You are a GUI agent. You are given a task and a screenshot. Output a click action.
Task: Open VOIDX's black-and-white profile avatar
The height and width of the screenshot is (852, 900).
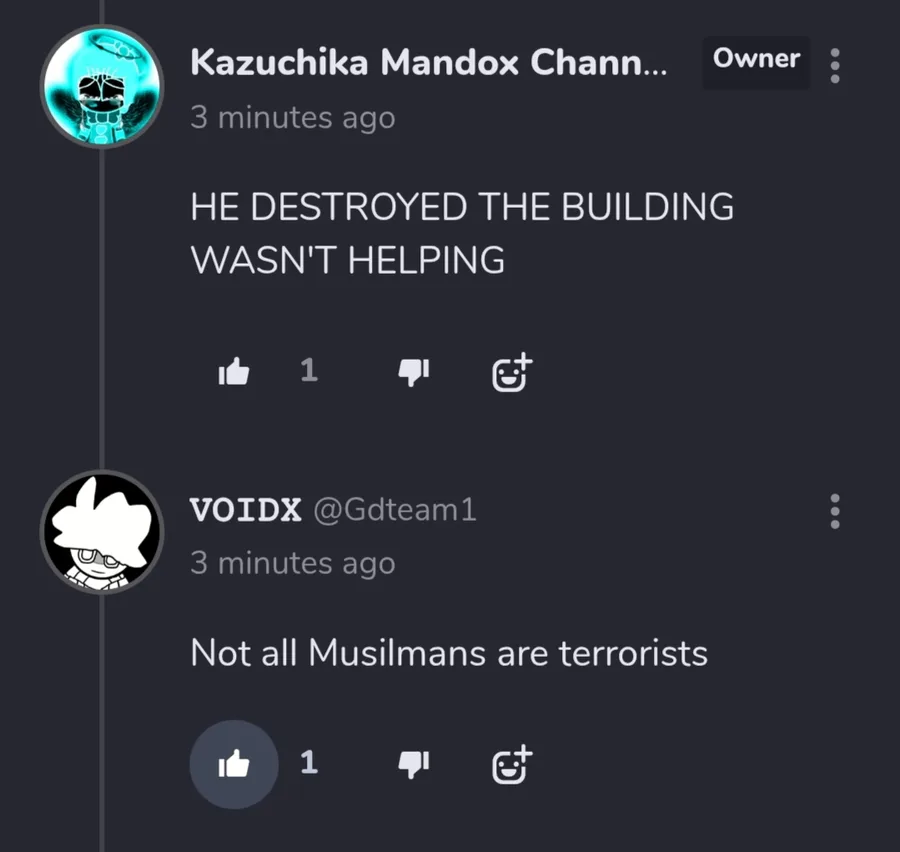click(x=102, y=532)
